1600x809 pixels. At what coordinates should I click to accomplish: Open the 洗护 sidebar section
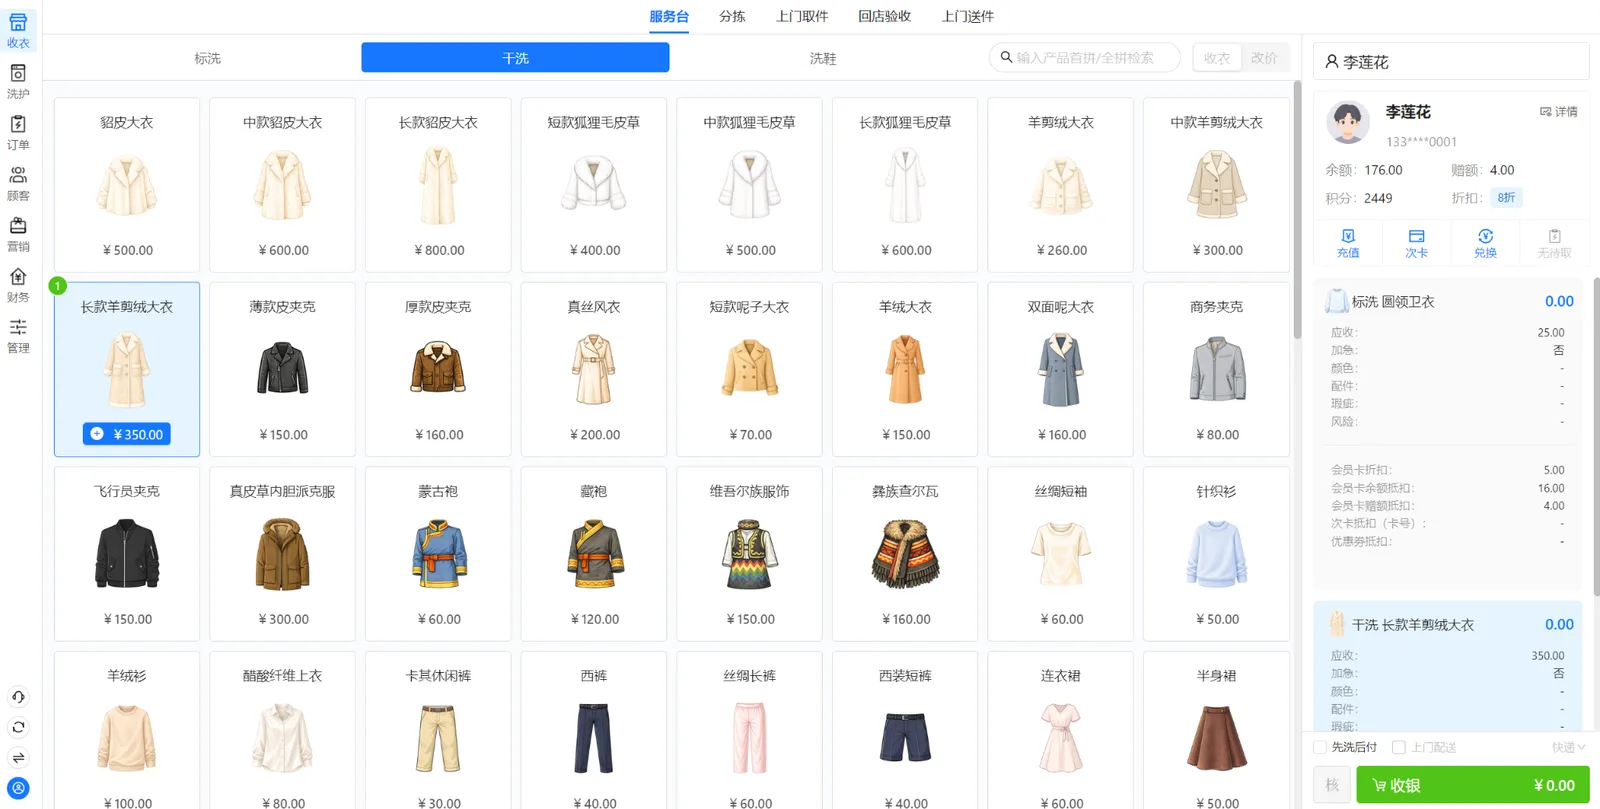[18, 81]
